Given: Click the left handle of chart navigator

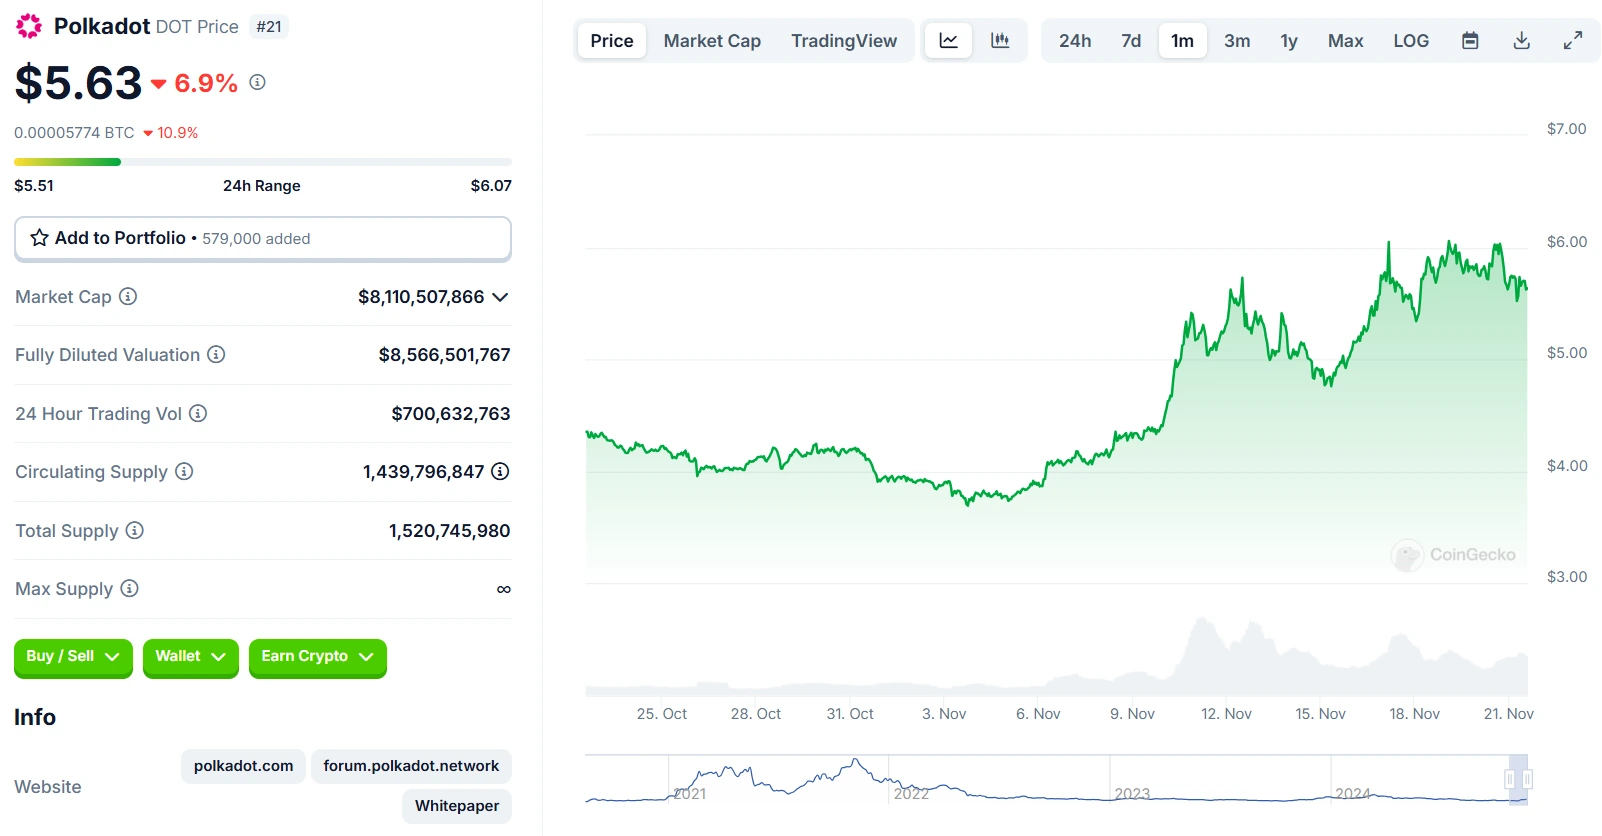Looking at the screenshot, I should [1510, 779].
